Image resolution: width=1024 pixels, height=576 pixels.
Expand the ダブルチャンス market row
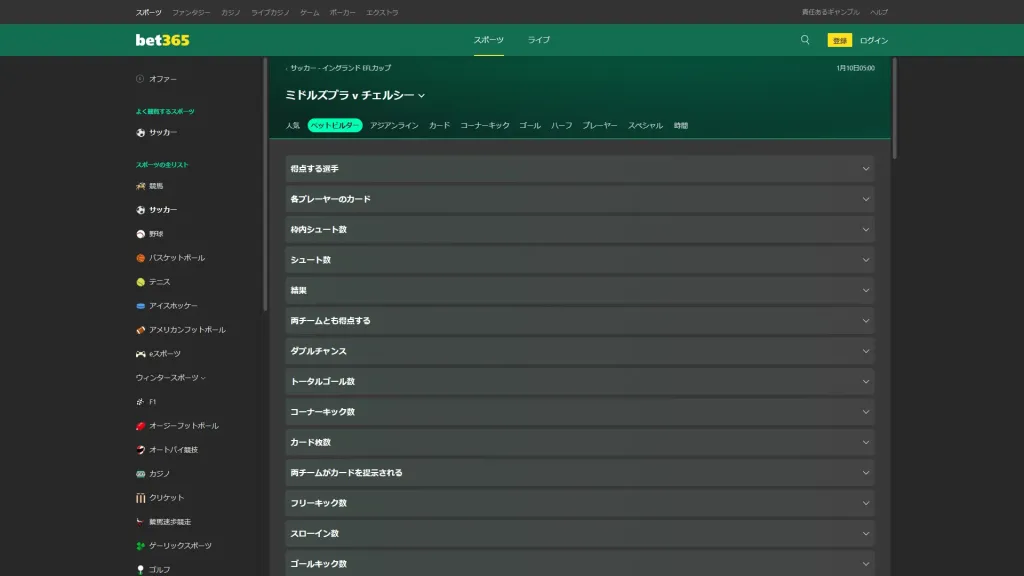(579, 351)
